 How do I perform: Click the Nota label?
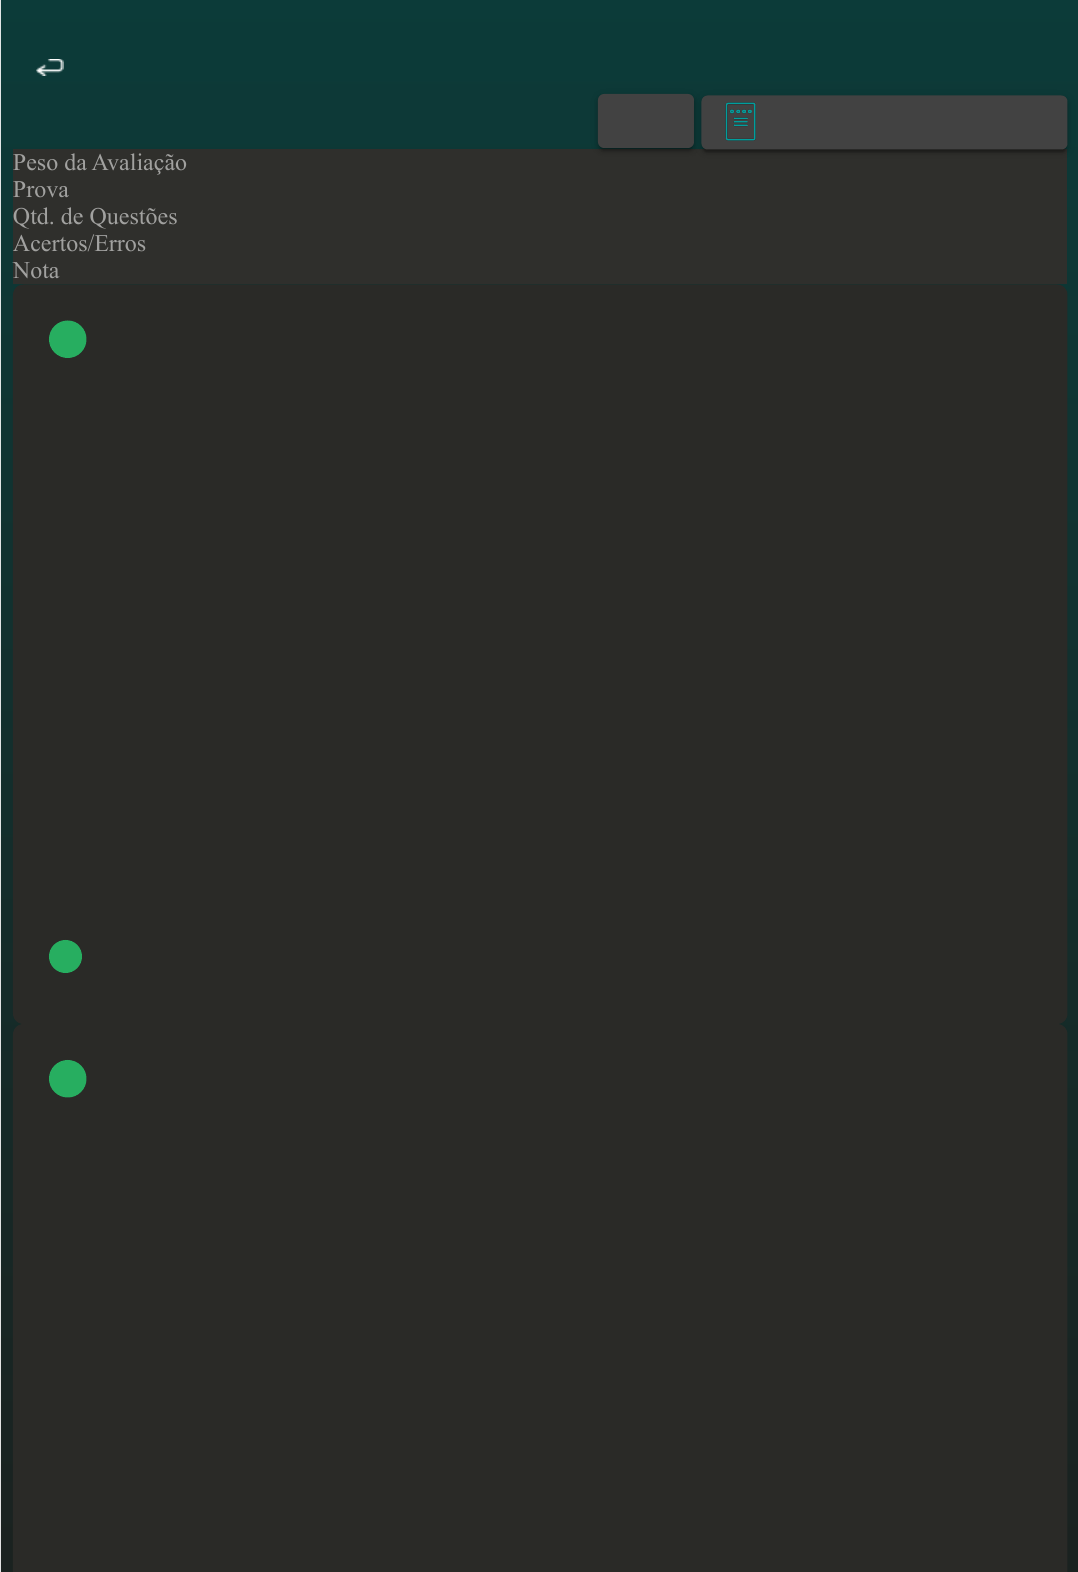(36, 270)
